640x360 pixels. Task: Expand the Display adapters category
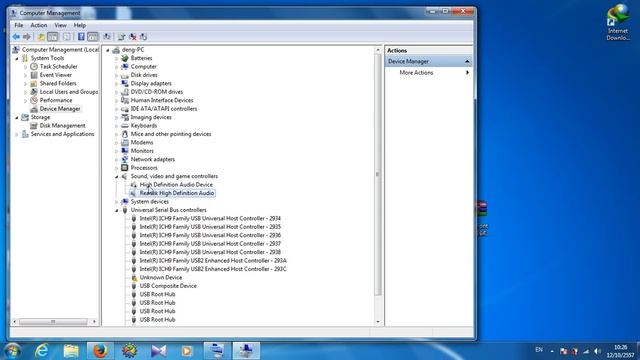point(116,84)
